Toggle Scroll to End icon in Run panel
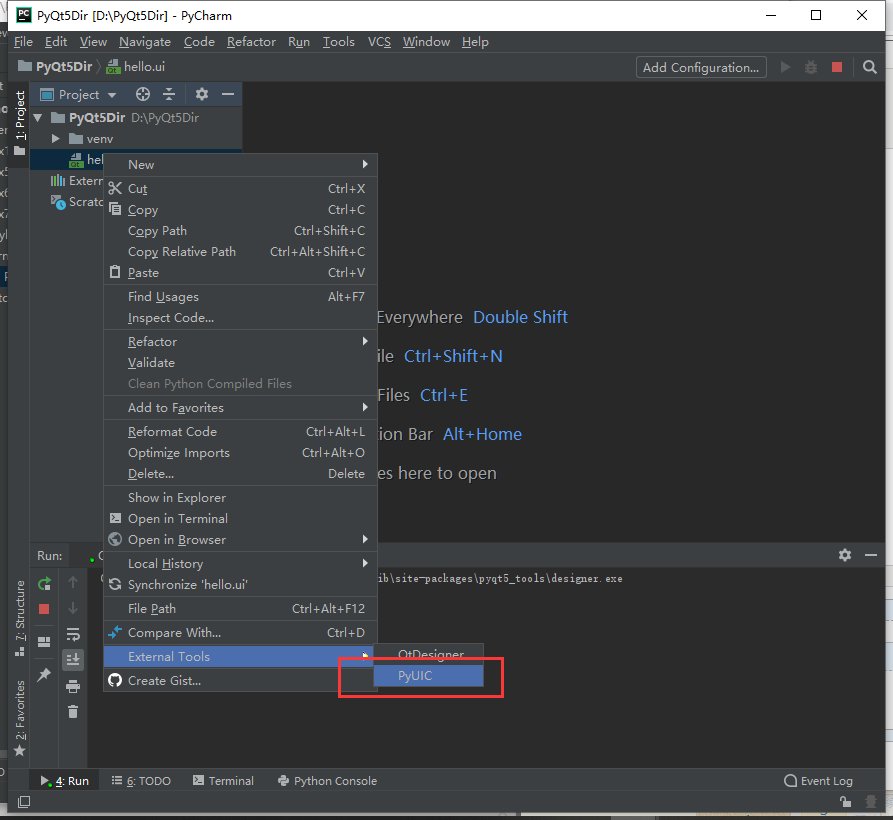893x820 pixels. [x=73, y=659]
